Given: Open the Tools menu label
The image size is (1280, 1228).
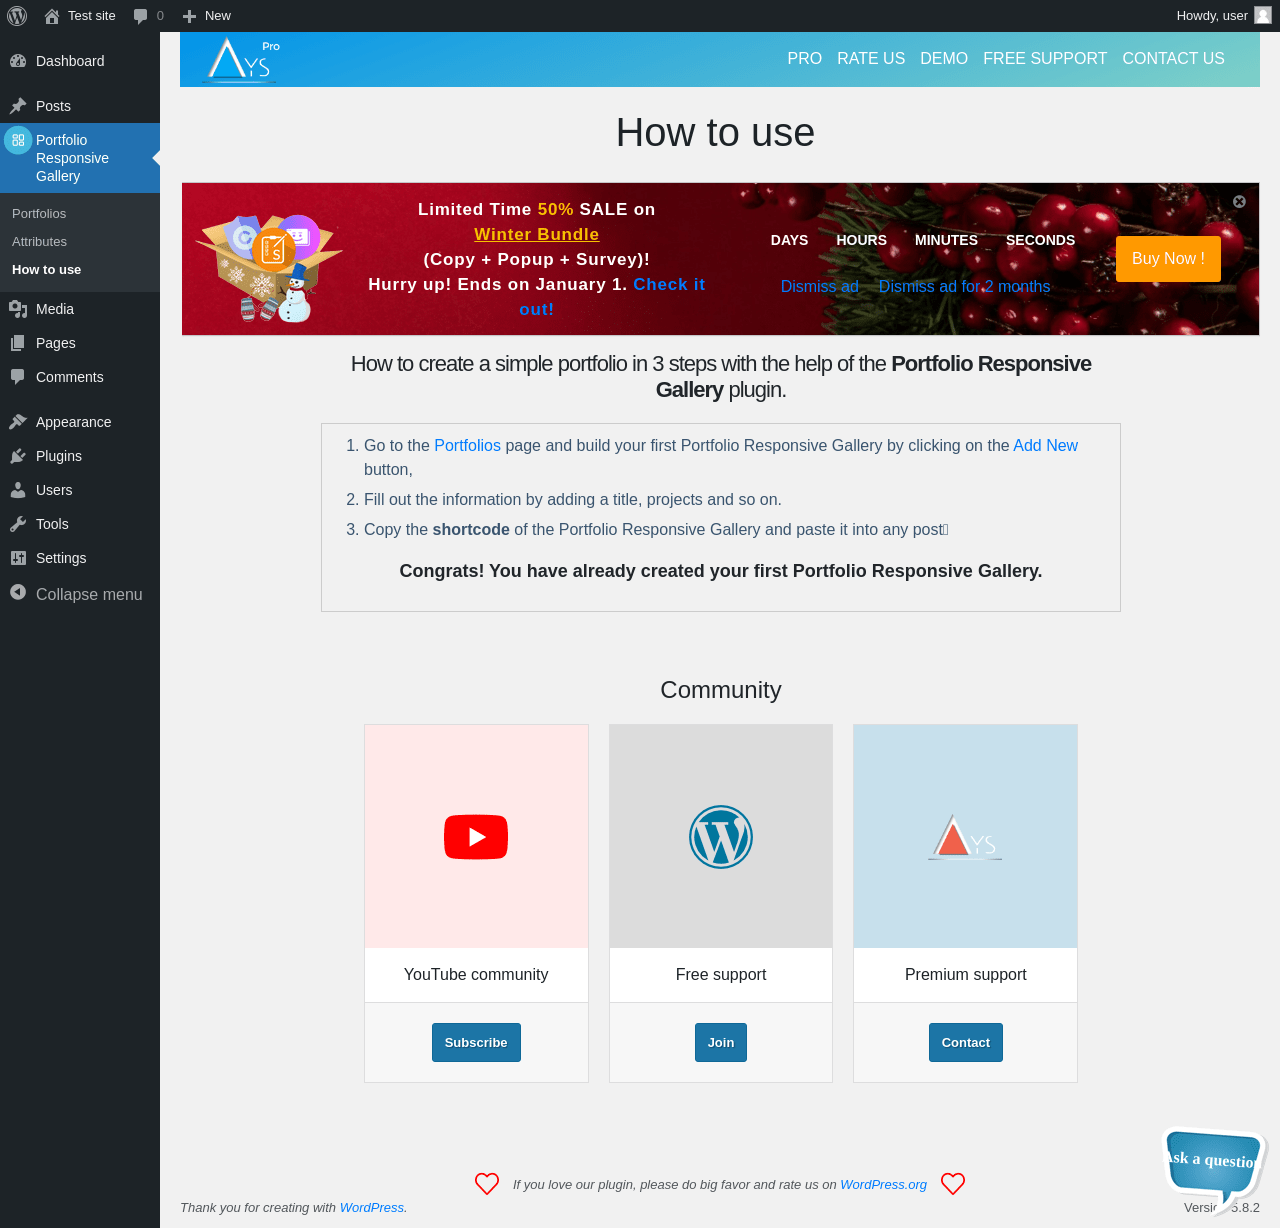Looking at the screenshot, I should tap(52, 524).
